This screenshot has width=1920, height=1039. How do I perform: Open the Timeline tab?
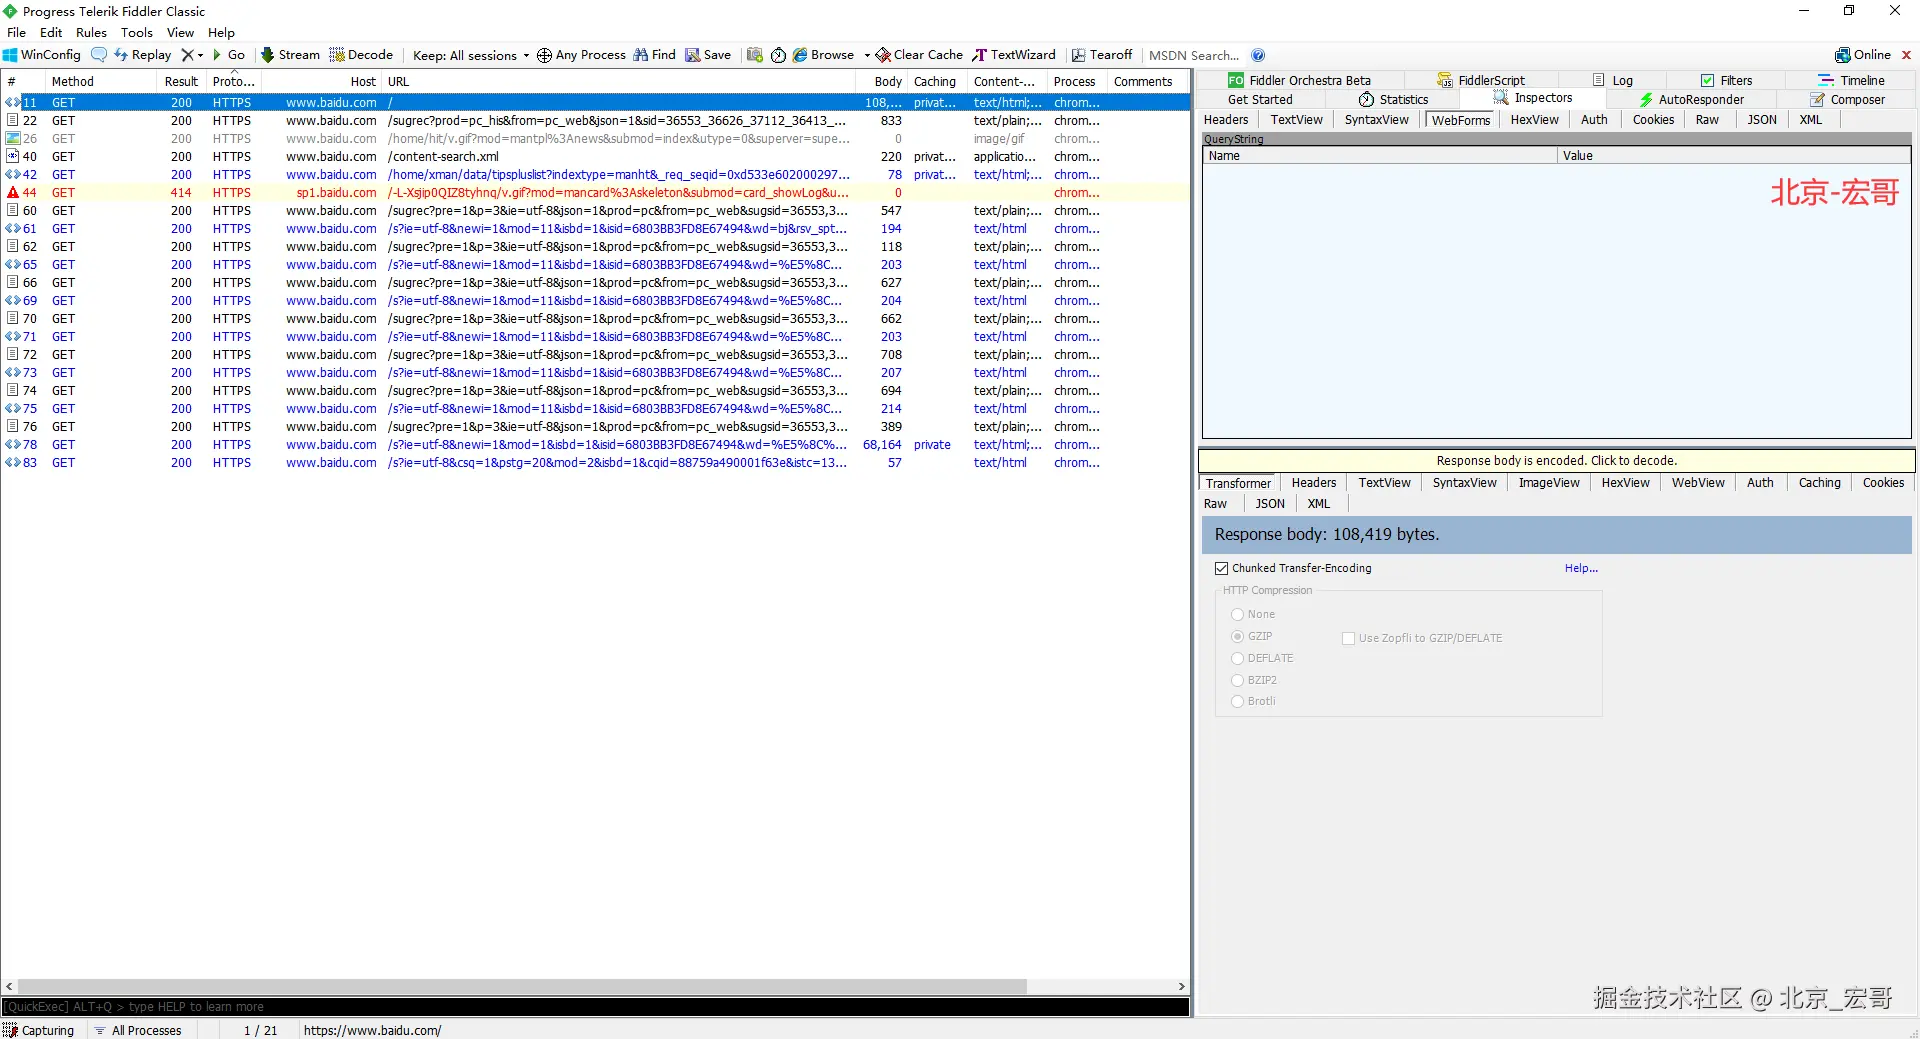click(x=1851, y=80)
